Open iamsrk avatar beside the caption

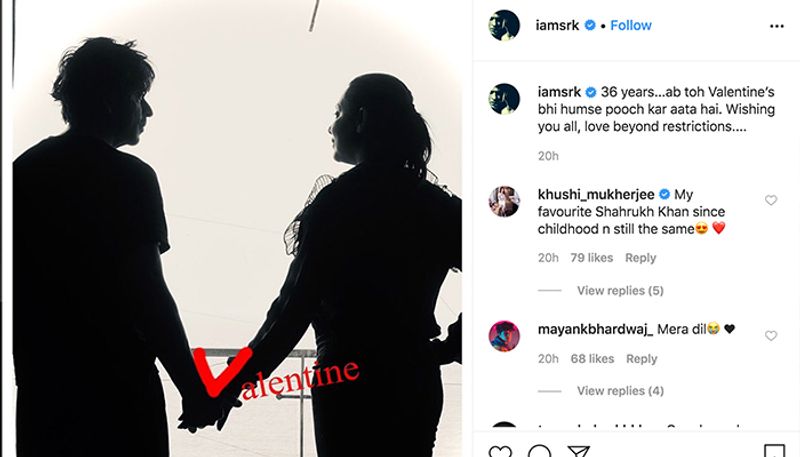504,99
